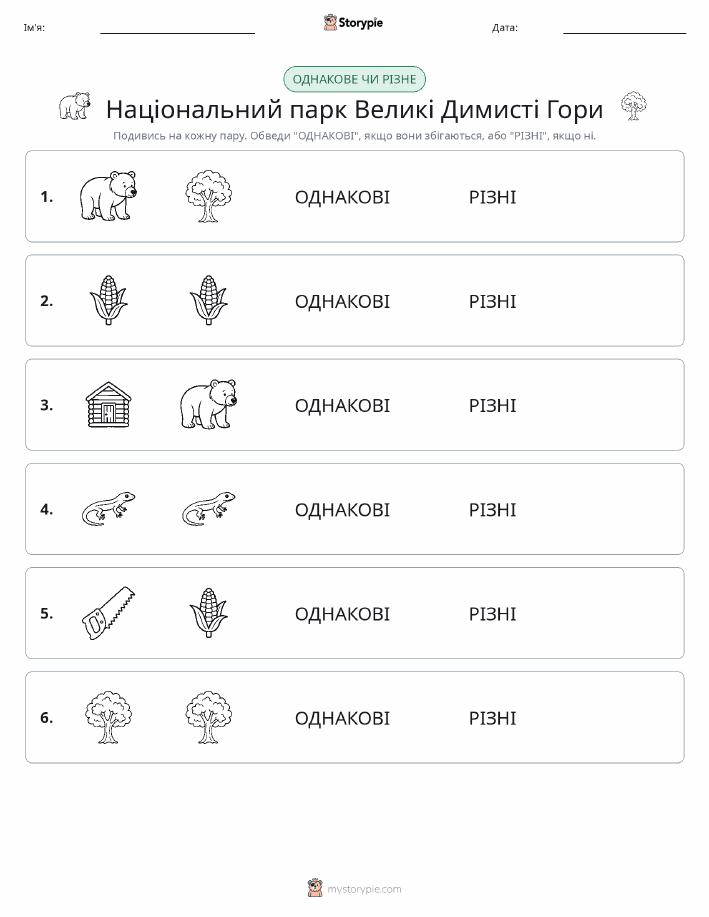Viewport: 709px width, 917px height.
Task: Click the bear picture in row 3
Action: click(x=208, y=405)
